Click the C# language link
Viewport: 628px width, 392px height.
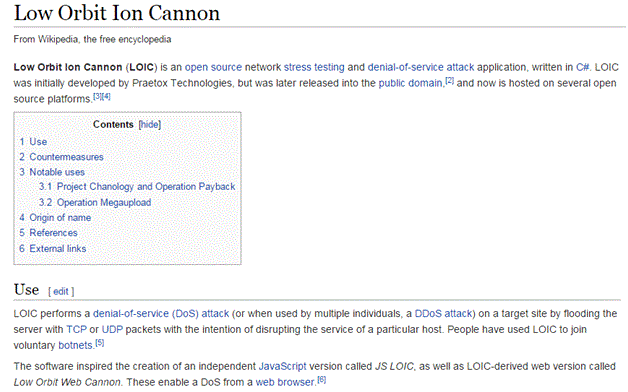(582, 67)
